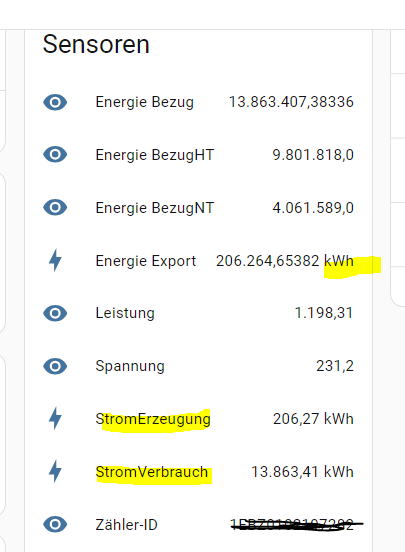Click the eye icon beside Leistung
Screen dimensions: 405x552
point(55,313)
